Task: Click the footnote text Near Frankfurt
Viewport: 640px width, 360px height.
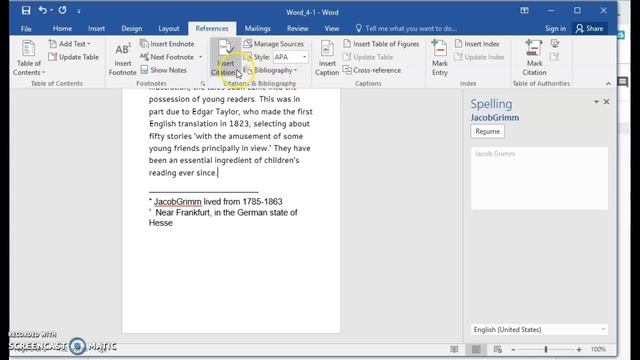Action: pyautogui.click(x=182, y=212)
